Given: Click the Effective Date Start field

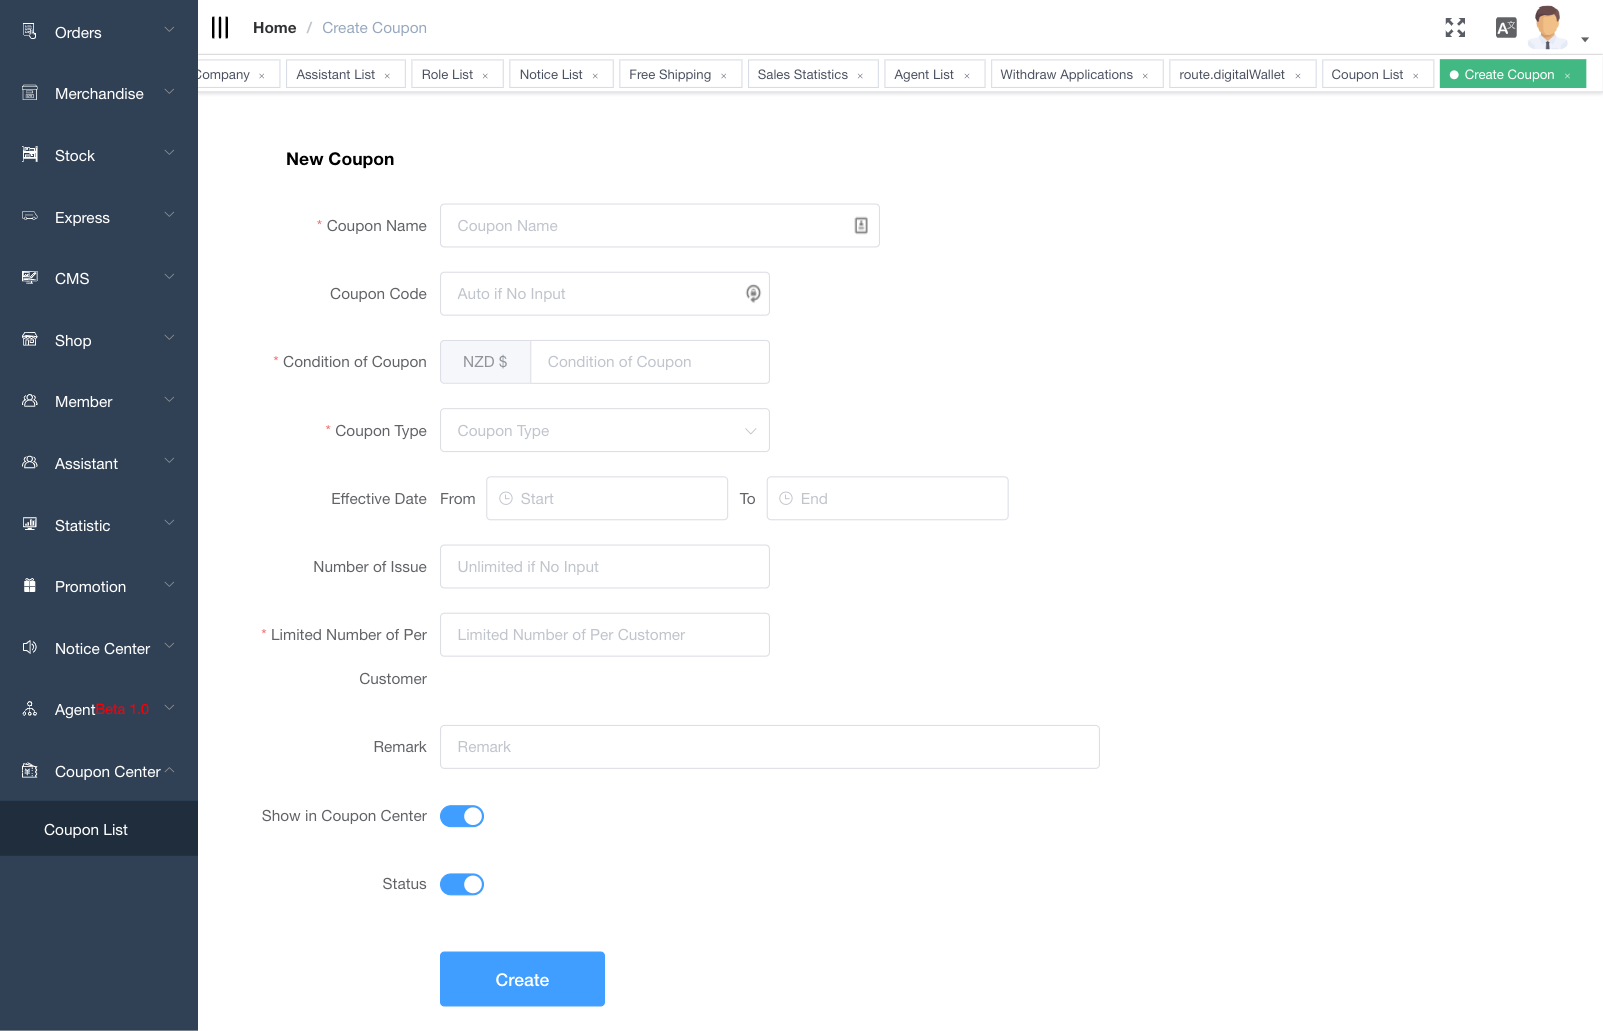Looking at the screenshot, I should 607,498.
